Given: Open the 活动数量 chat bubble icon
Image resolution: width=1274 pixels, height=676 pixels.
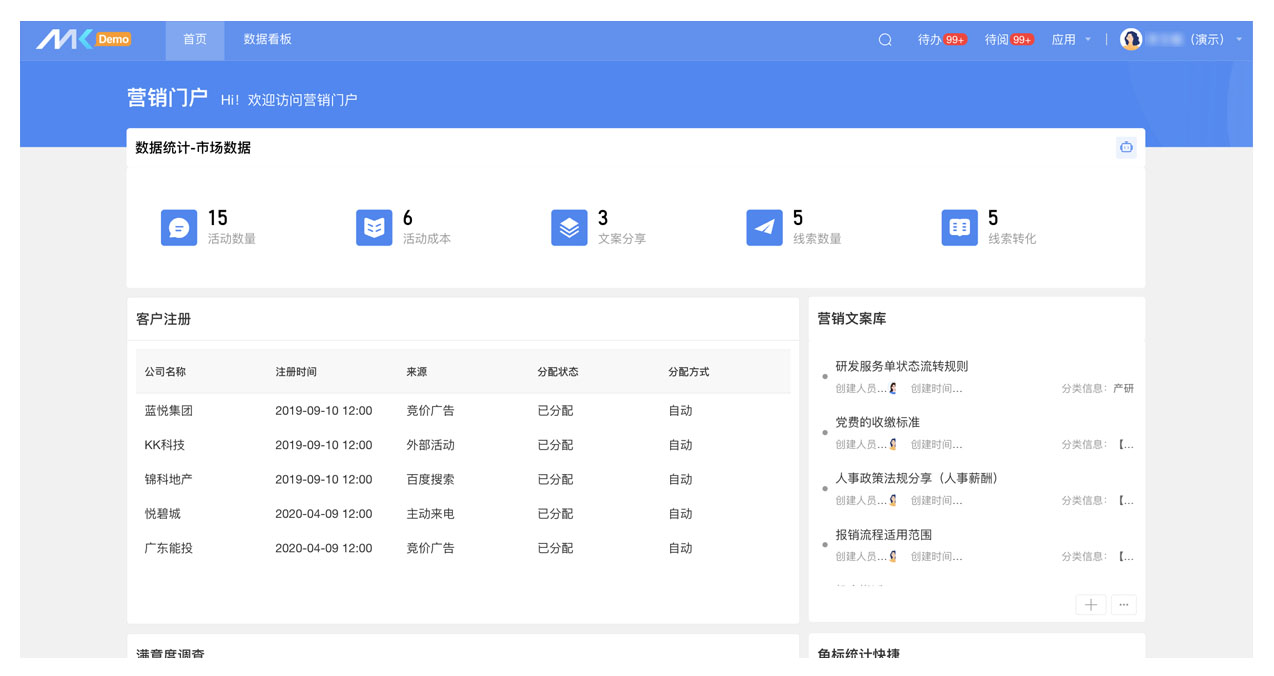Looking at the screenshot, I should [x=179, y=228].
